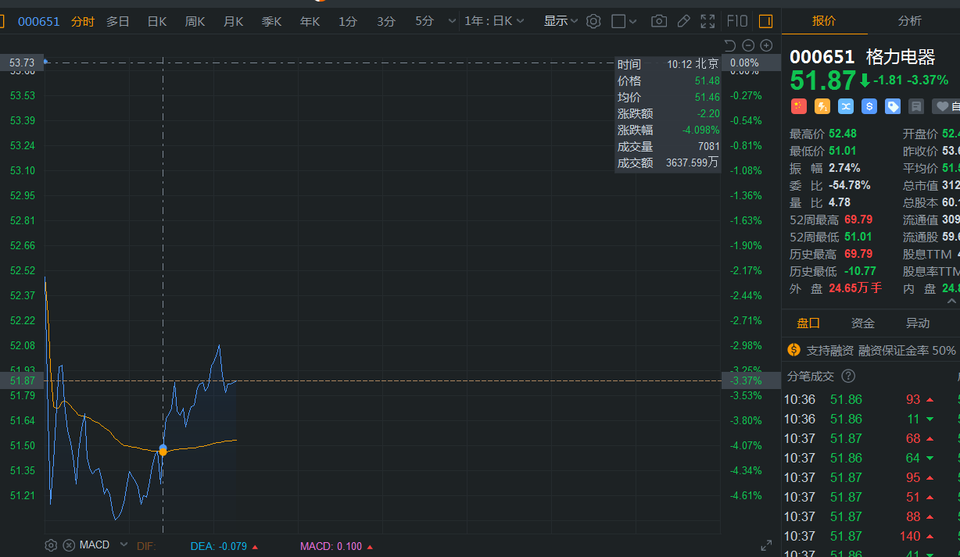The width and height of the screenshot is (960, 557).
Task: Open the layout square dropdown
Action: tap(624, 21)
